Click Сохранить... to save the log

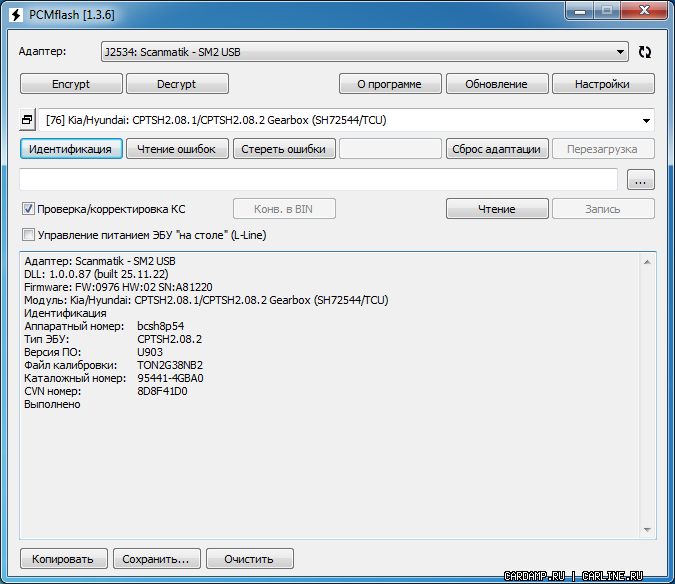[157, 559]
